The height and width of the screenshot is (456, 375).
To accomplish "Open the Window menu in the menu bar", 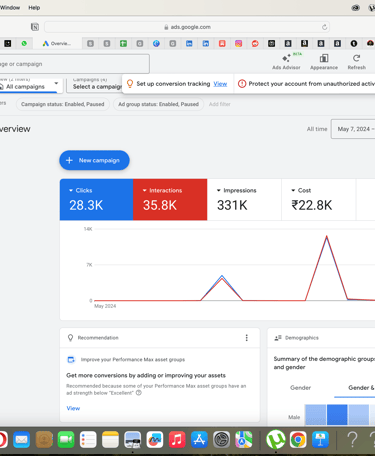I will point(10,7).
